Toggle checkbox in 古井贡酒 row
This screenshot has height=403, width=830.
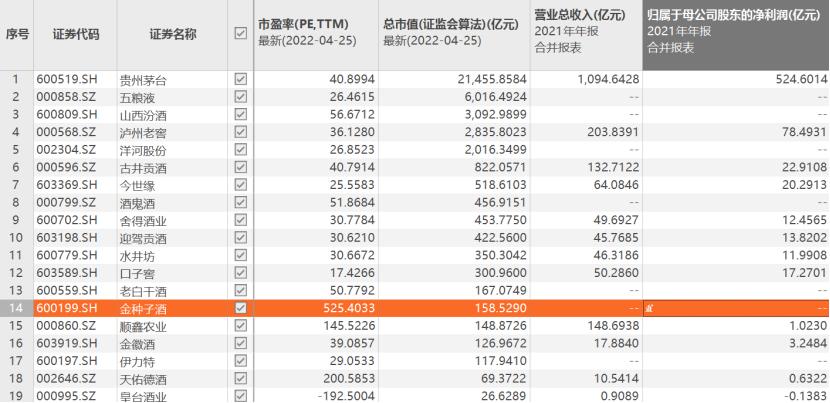(x=240, y=167)
